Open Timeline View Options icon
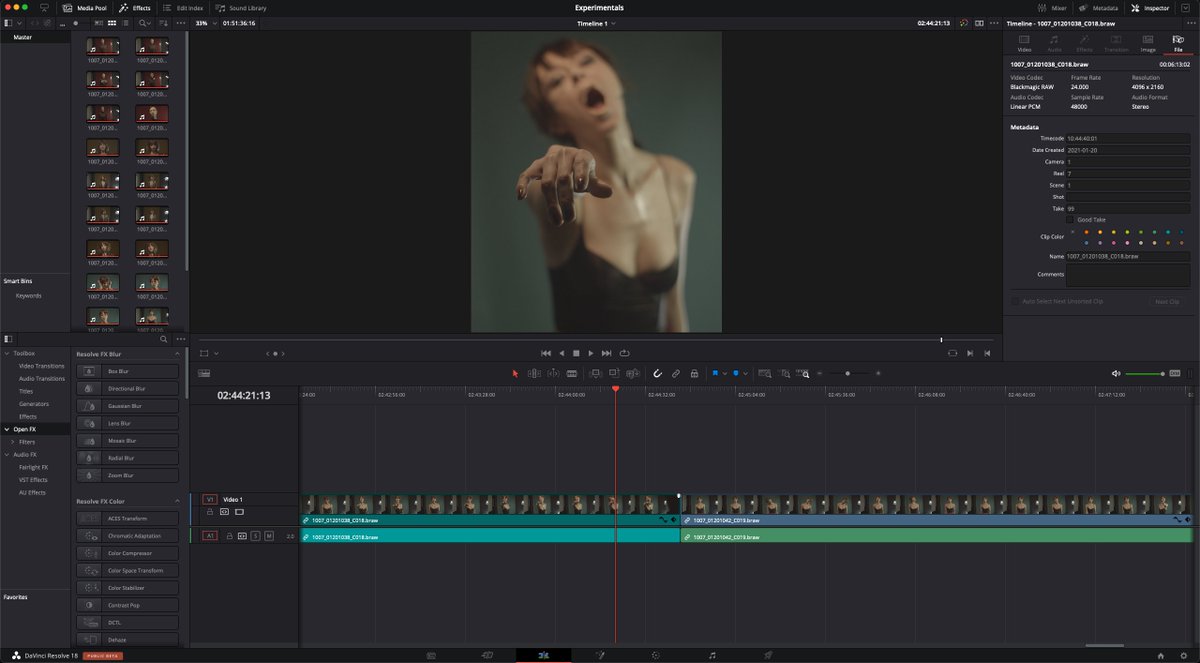 click(205, 373)
